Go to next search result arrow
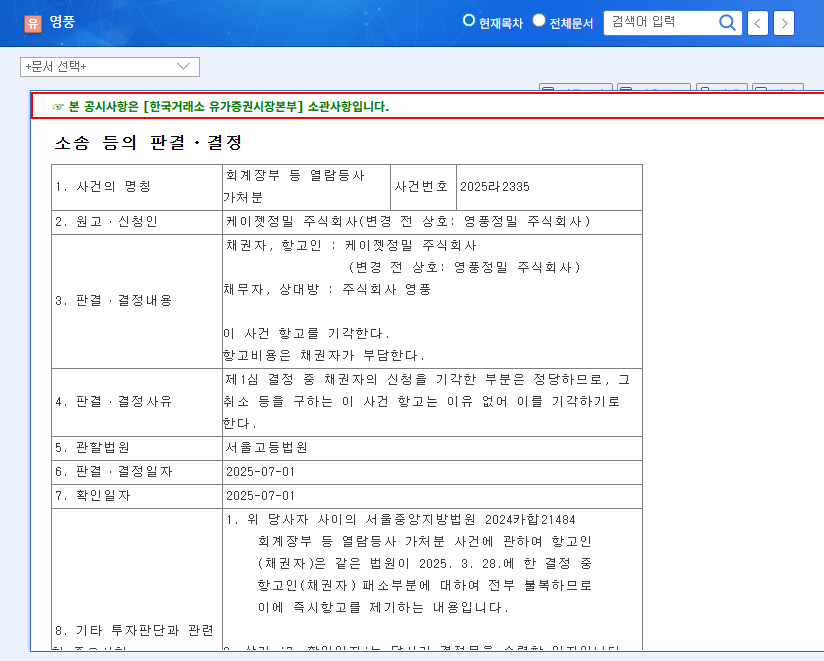 (784, 23)
